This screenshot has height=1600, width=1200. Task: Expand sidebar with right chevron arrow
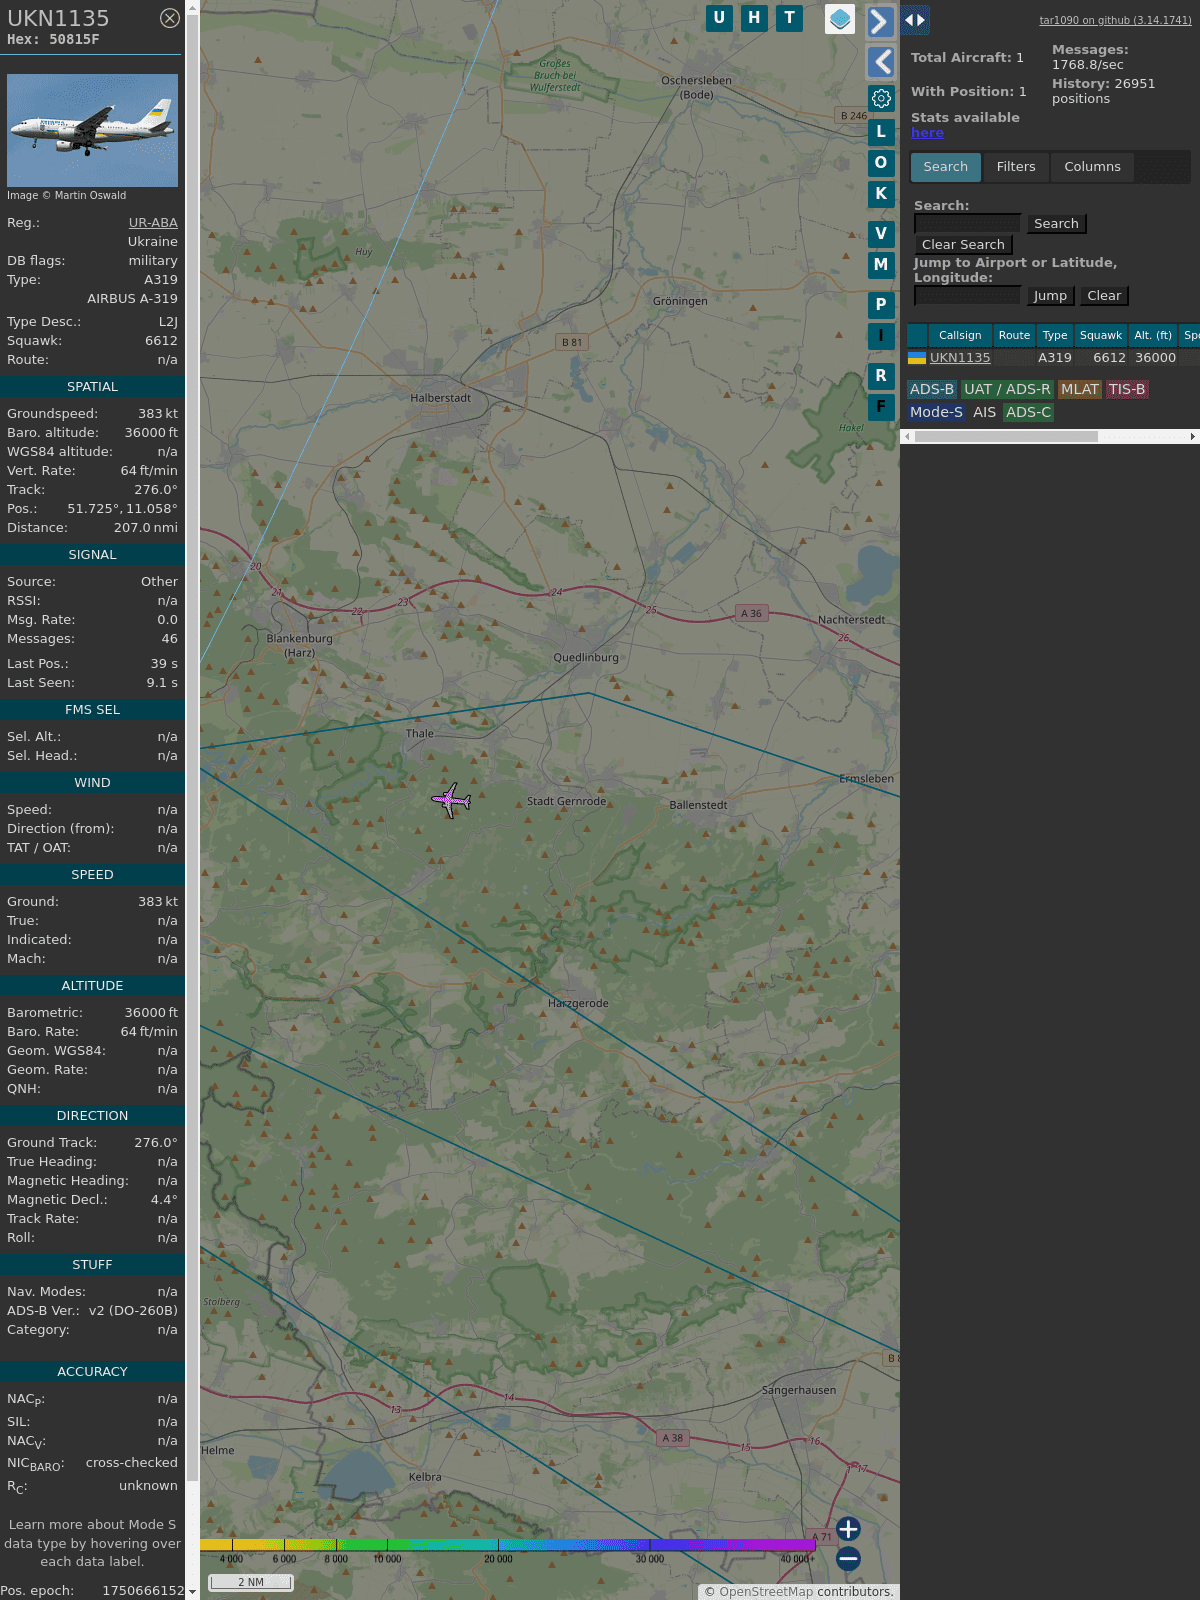(880, 21)
